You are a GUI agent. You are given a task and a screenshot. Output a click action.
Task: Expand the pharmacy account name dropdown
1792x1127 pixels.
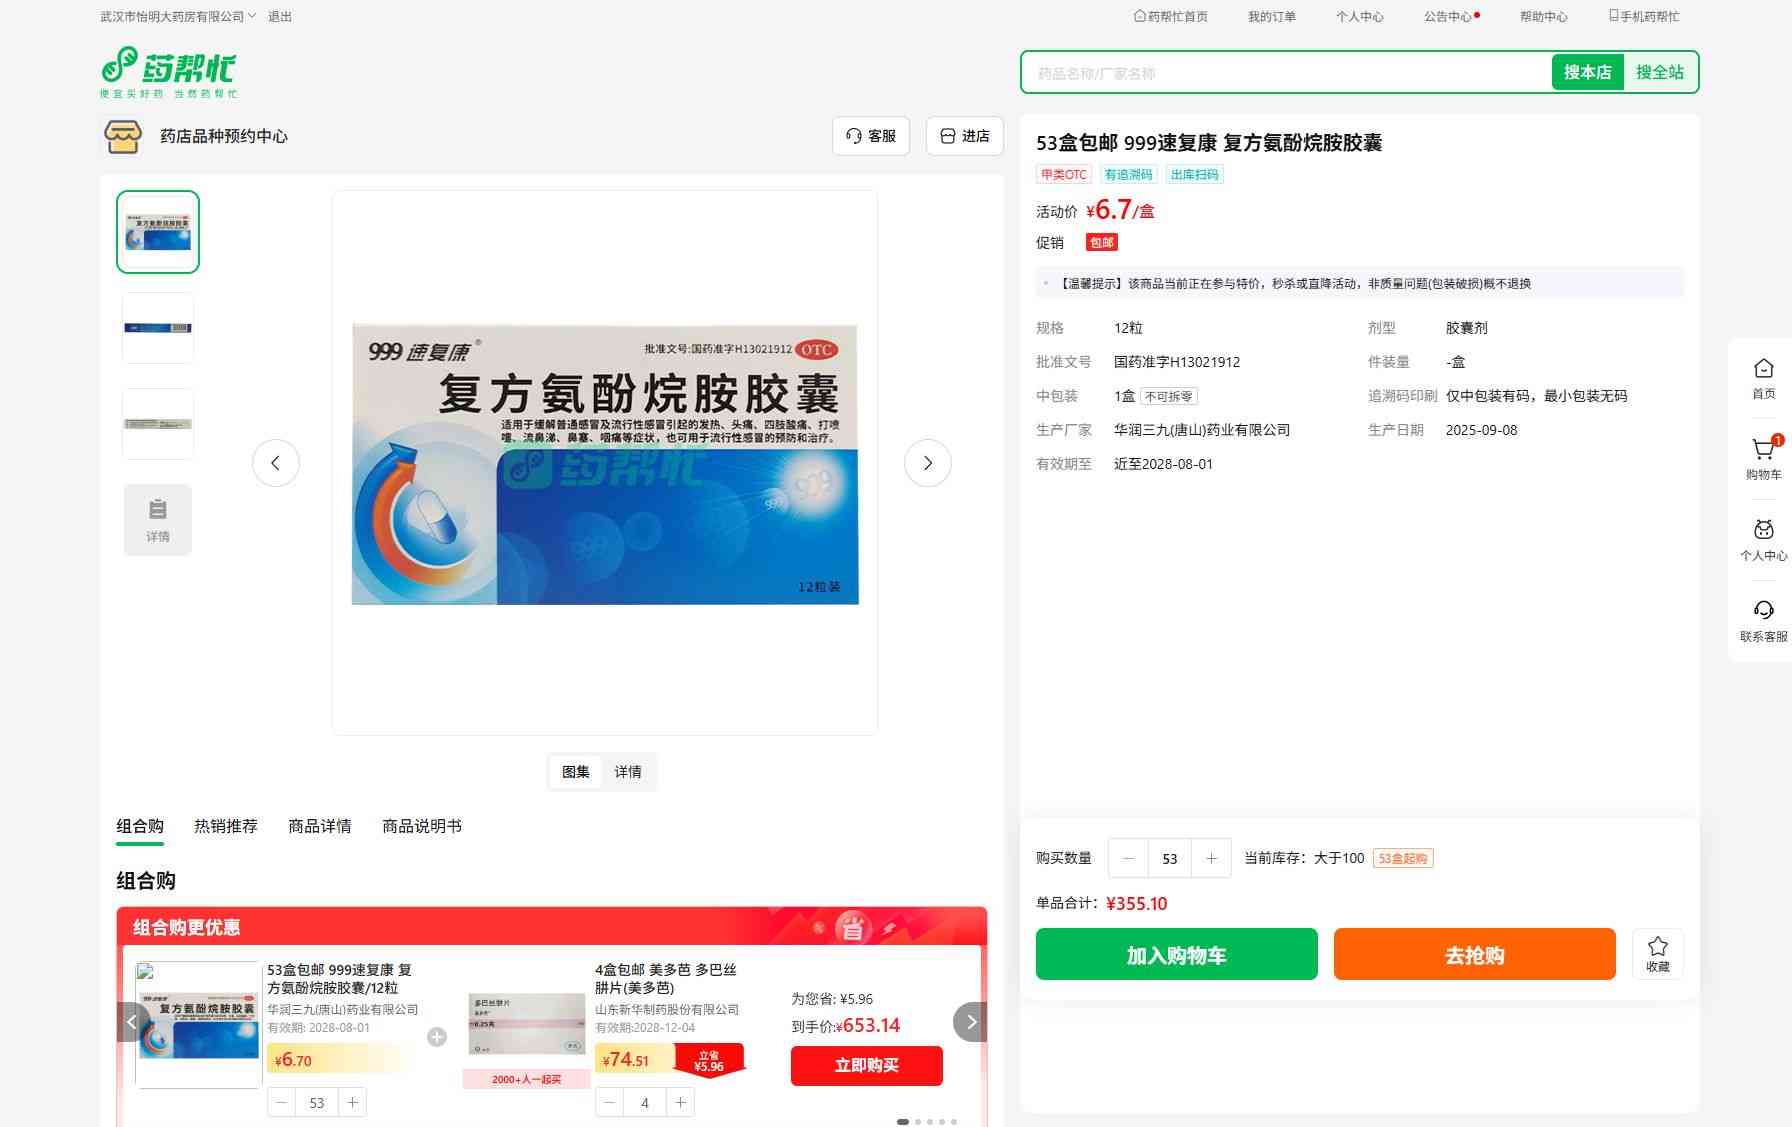[x=178, y=16]
